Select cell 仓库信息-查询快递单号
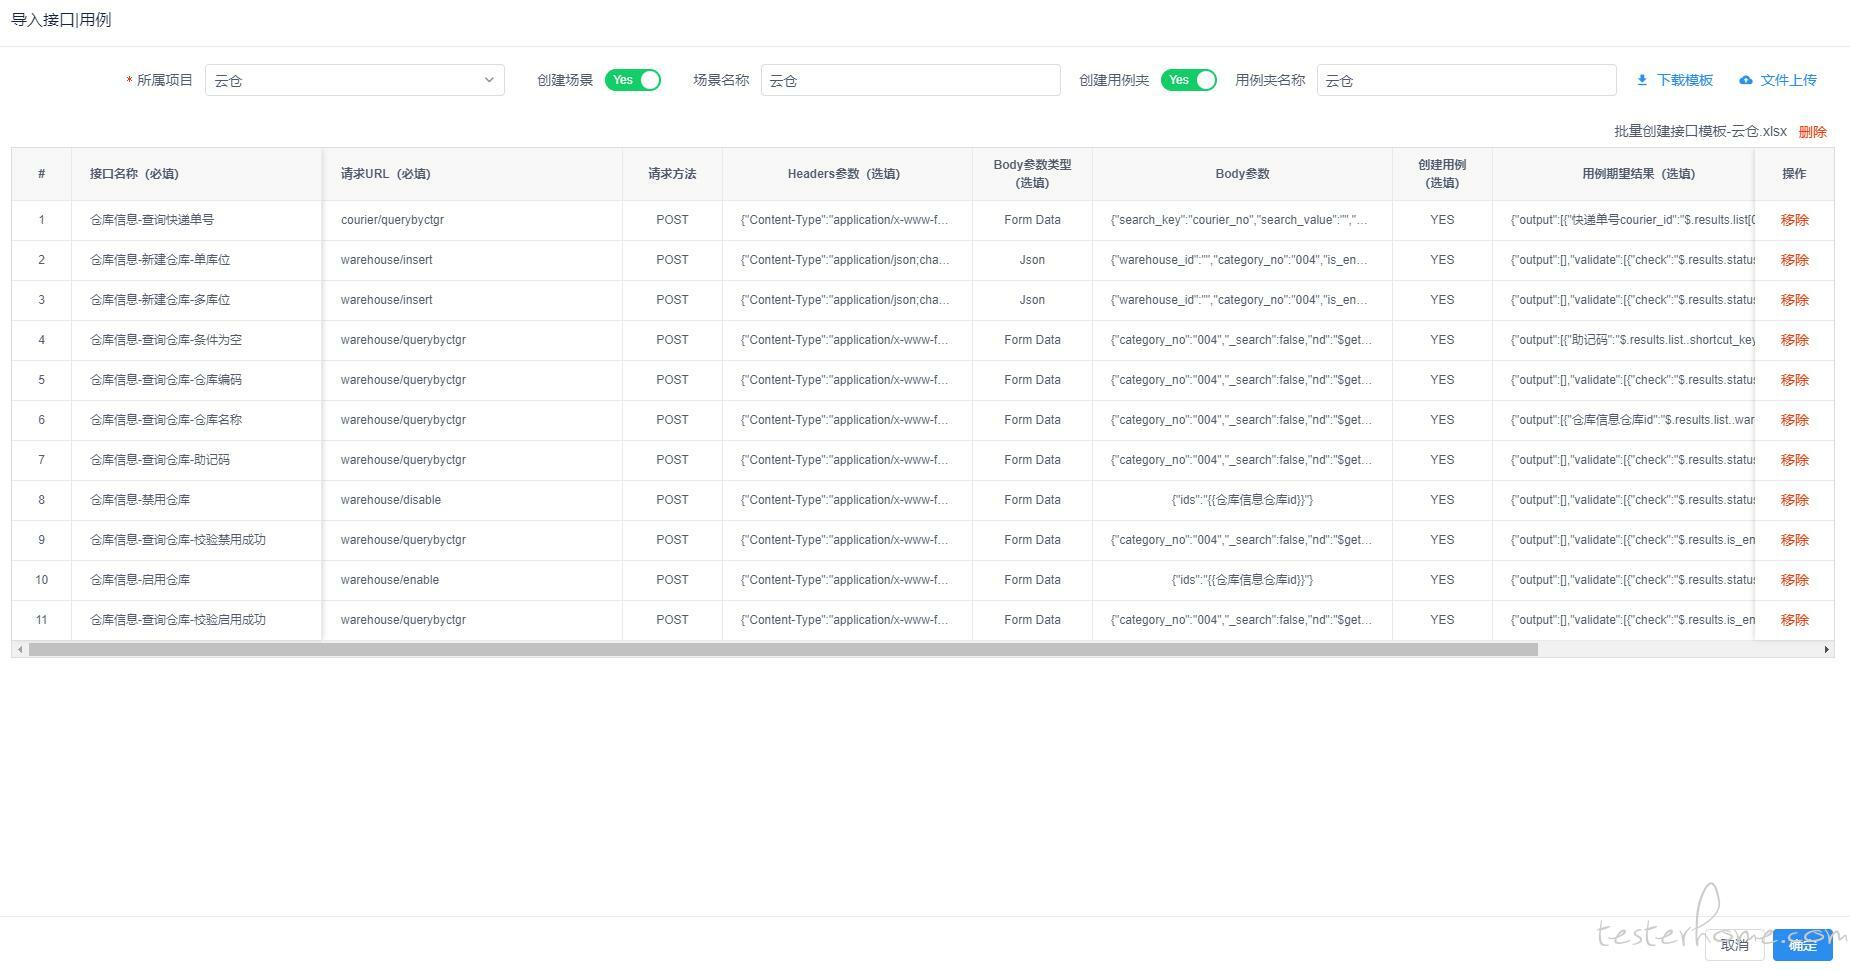 coord(197,220)
